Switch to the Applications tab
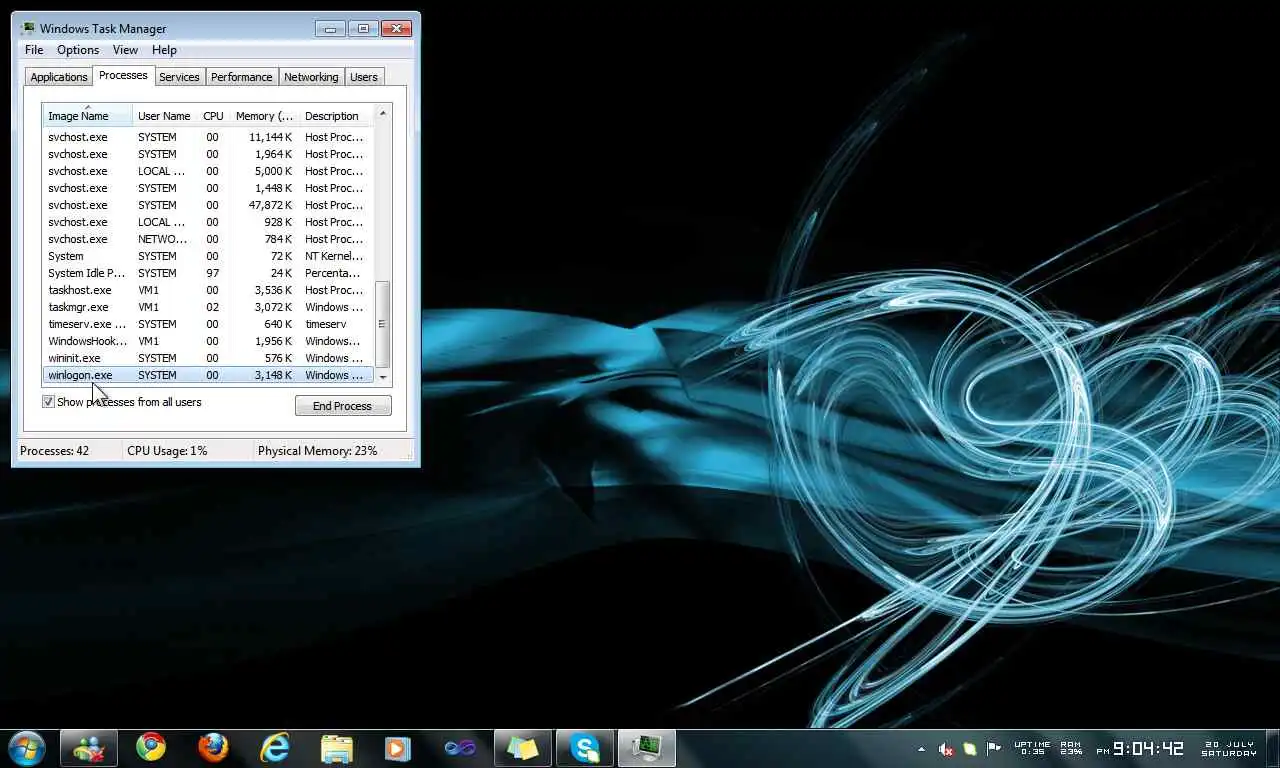 (59, 77)
